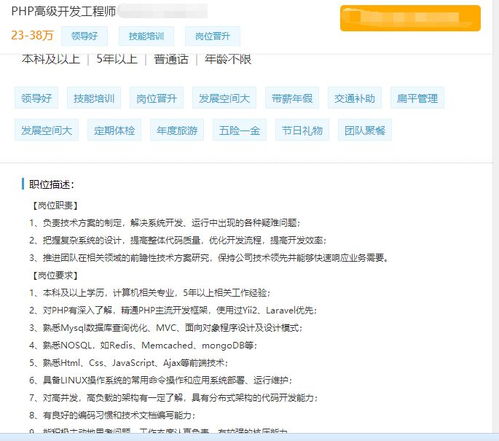This screenshot has width=499, height=441.
Task: Click requirement 4 mentioning Redis、Memcached
Action: coord(143,345)
